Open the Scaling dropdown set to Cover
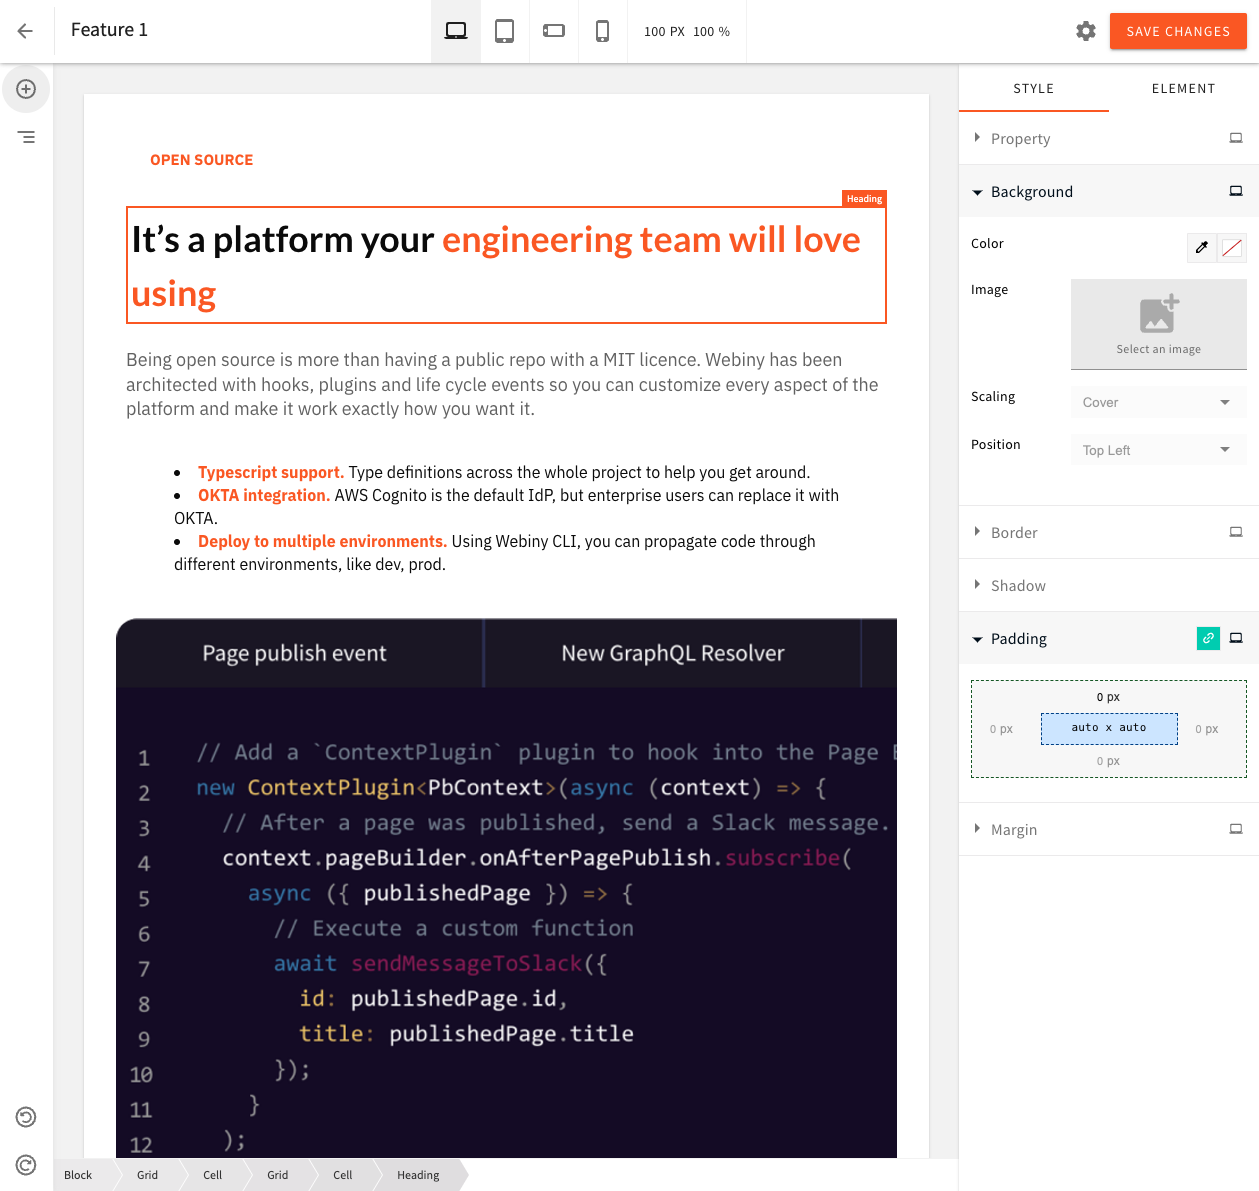This screenshot has width=1259, height=1191. tap(1157, 401)
